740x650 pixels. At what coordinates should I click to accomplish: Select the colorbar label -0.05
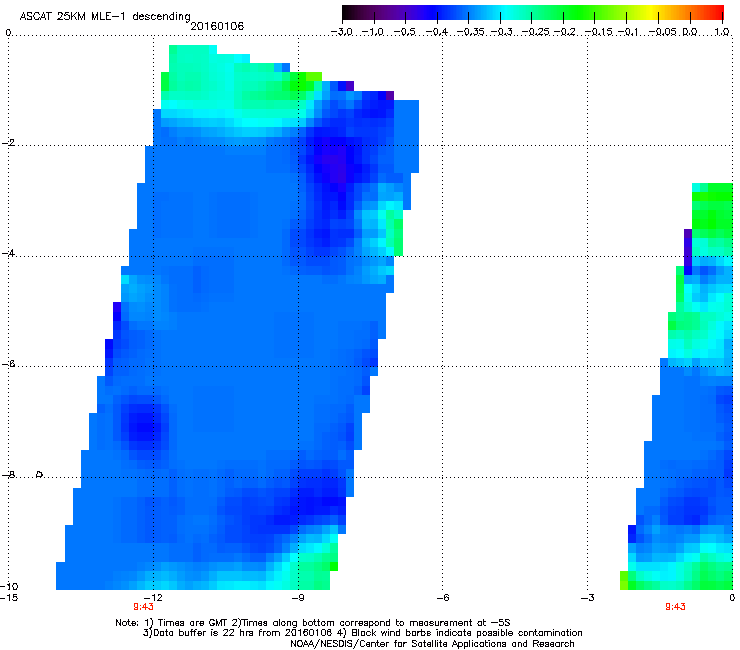(x=663, y=32)
